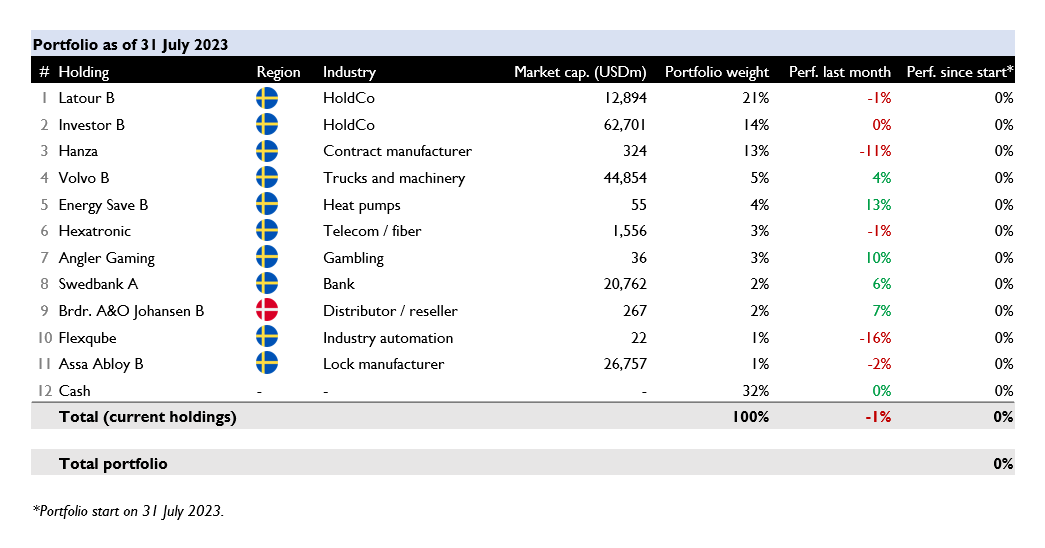
Task: Click the Contract manufacturer industry cell
Action: 397,151
